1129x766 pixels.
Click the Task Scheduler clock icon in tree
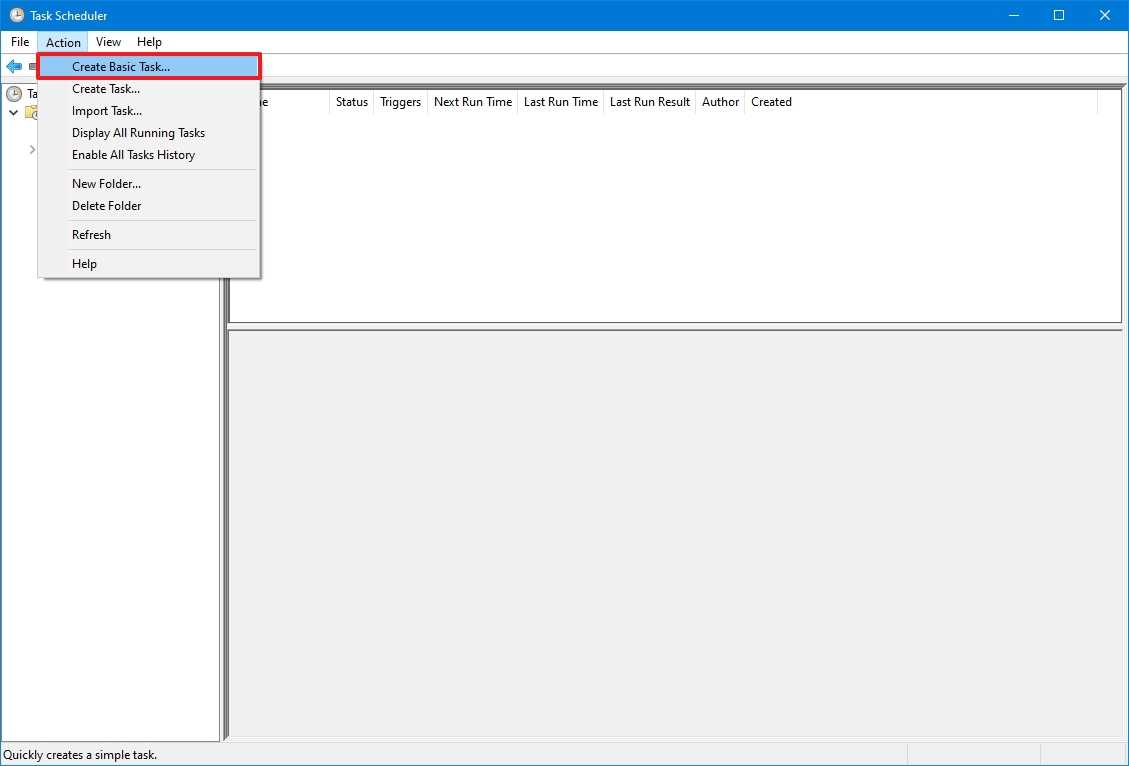pos(13,94)
